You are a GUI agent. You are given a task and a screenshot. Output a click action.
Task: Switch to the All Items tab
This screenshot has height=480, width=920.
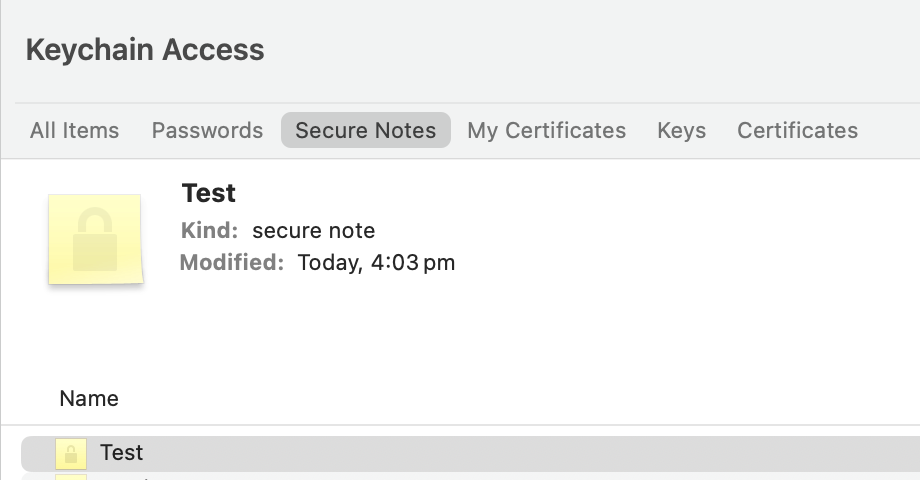click(x=74, y=130)
